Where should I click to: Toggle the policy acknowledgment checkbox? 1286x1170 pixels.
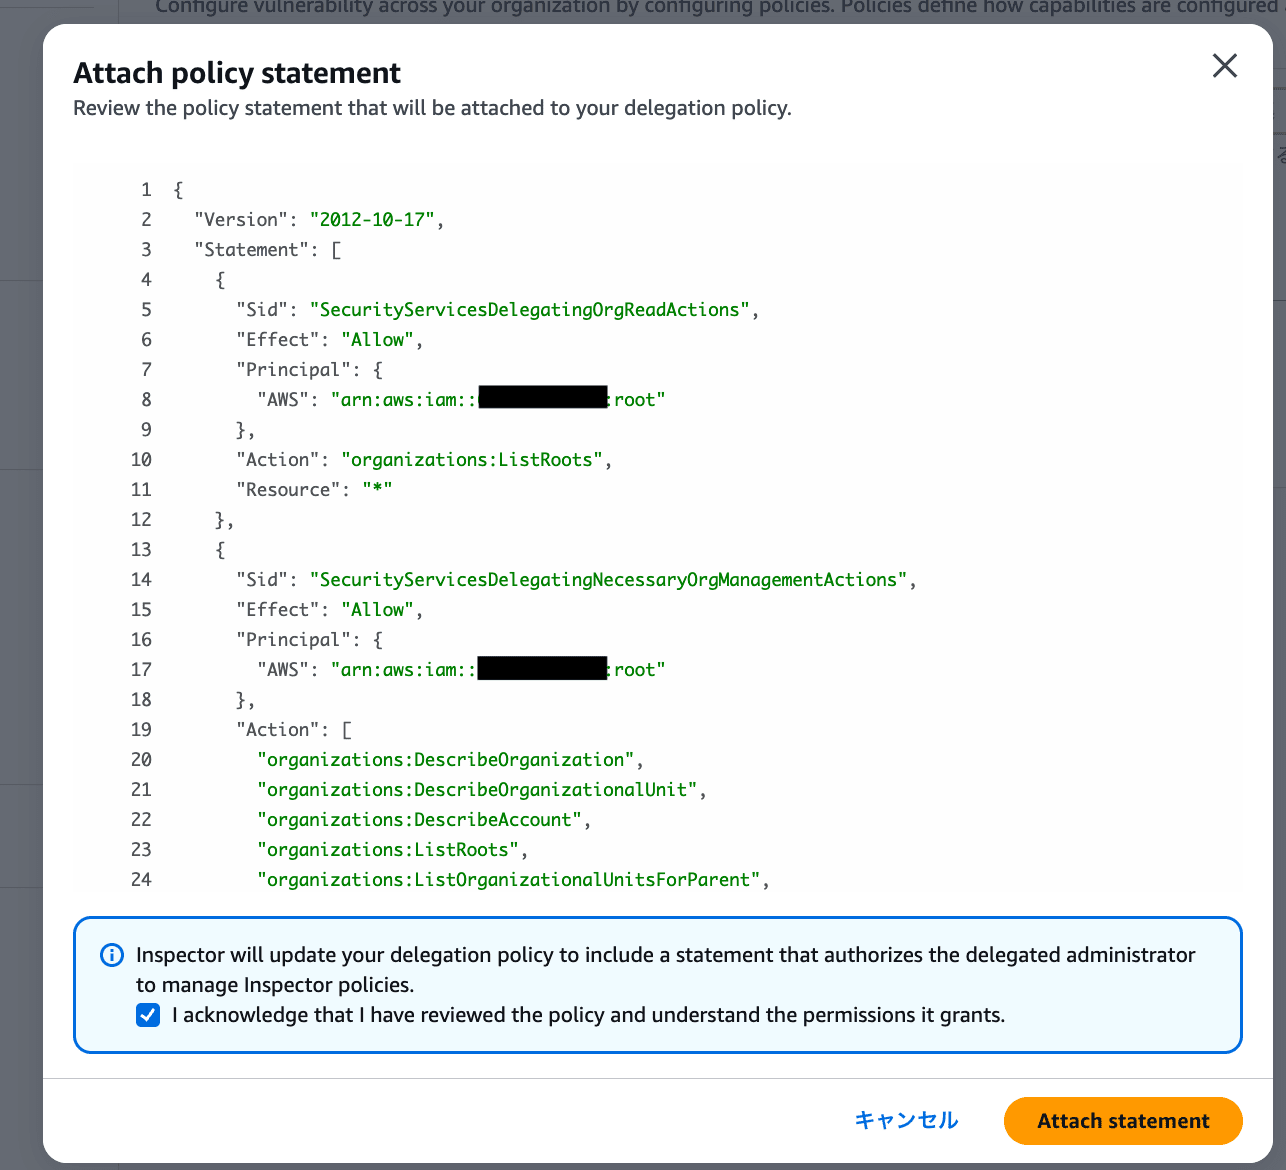coord(148,1016)
